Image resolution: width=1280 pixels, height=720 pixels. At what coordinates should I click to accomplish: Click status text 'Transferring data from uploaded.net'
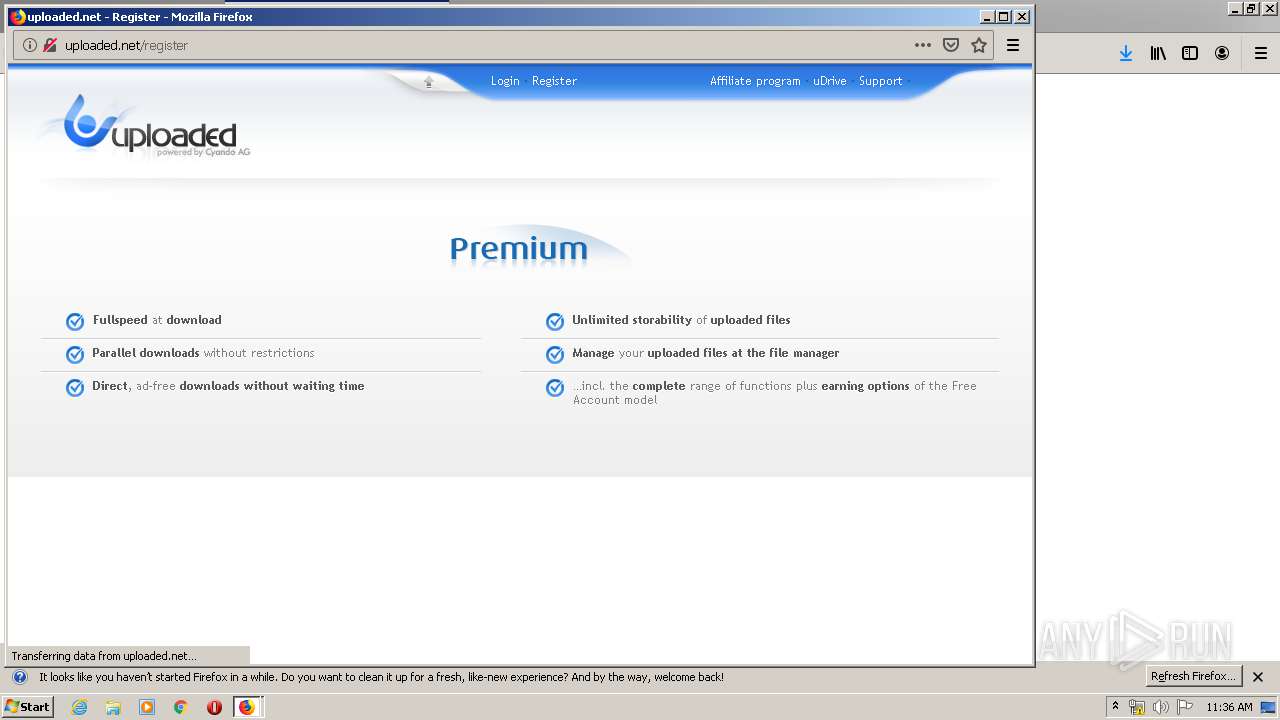point(104,656)
